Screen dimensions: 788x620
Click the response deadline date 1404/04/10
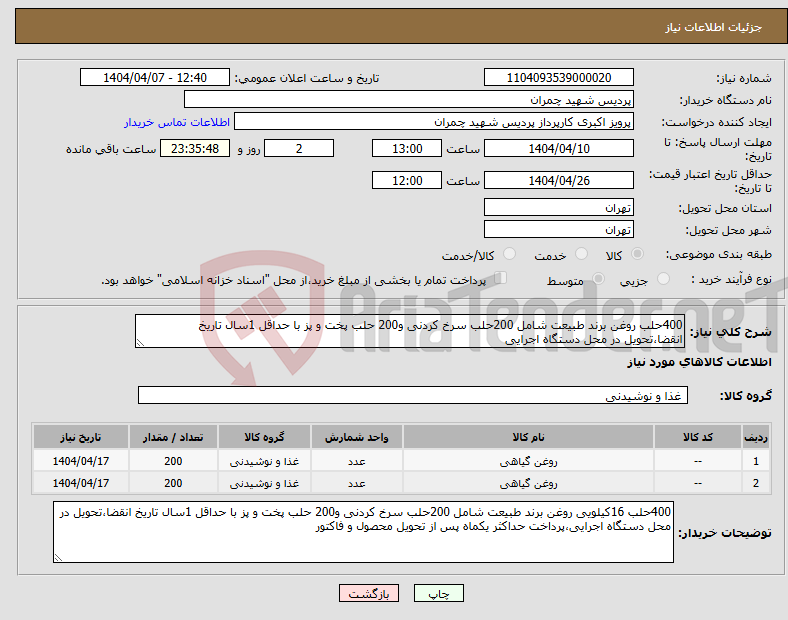558,149
